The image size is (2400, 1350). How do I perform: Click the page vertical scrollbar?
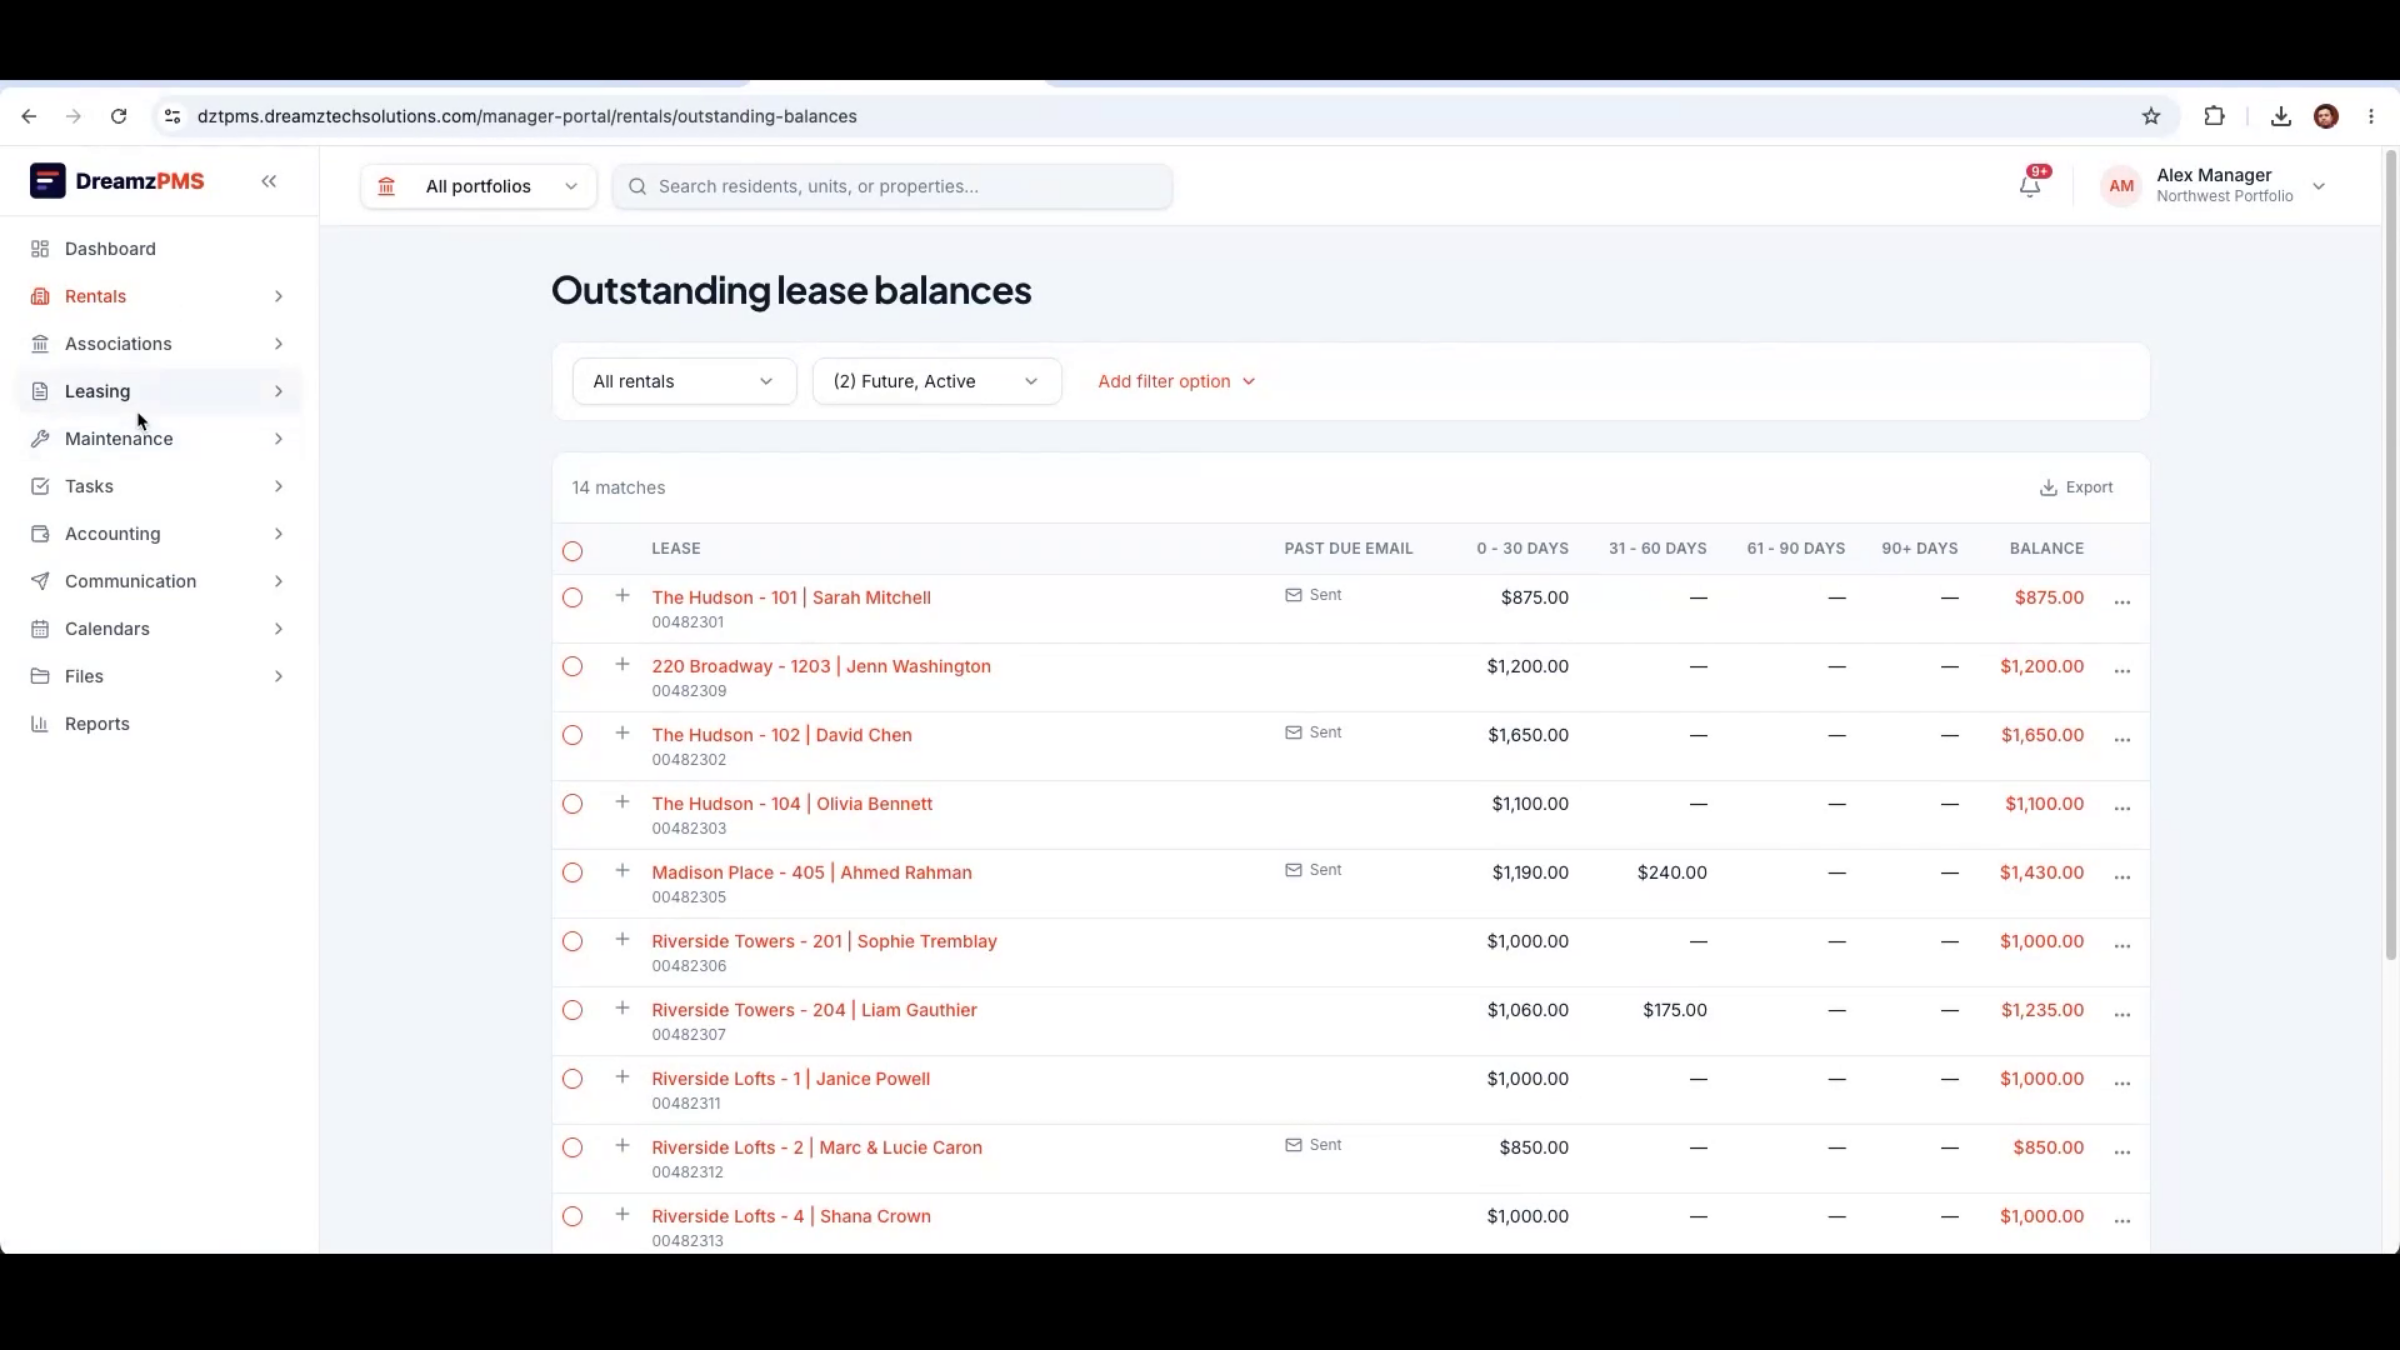pyautogui.click(x=2391, y=555)
